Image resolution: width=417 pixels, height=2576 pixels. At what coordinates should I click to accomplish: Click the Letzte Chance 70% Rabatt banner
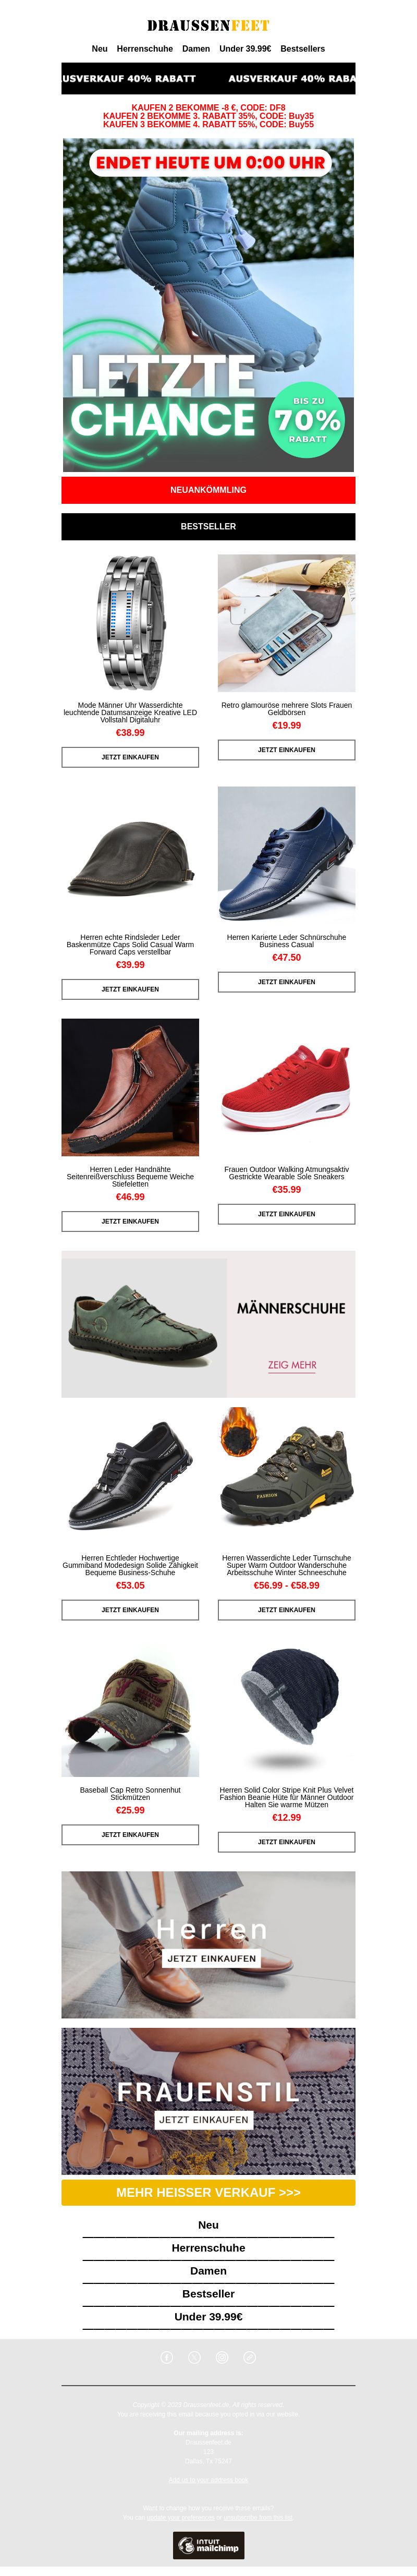point(208,305)
